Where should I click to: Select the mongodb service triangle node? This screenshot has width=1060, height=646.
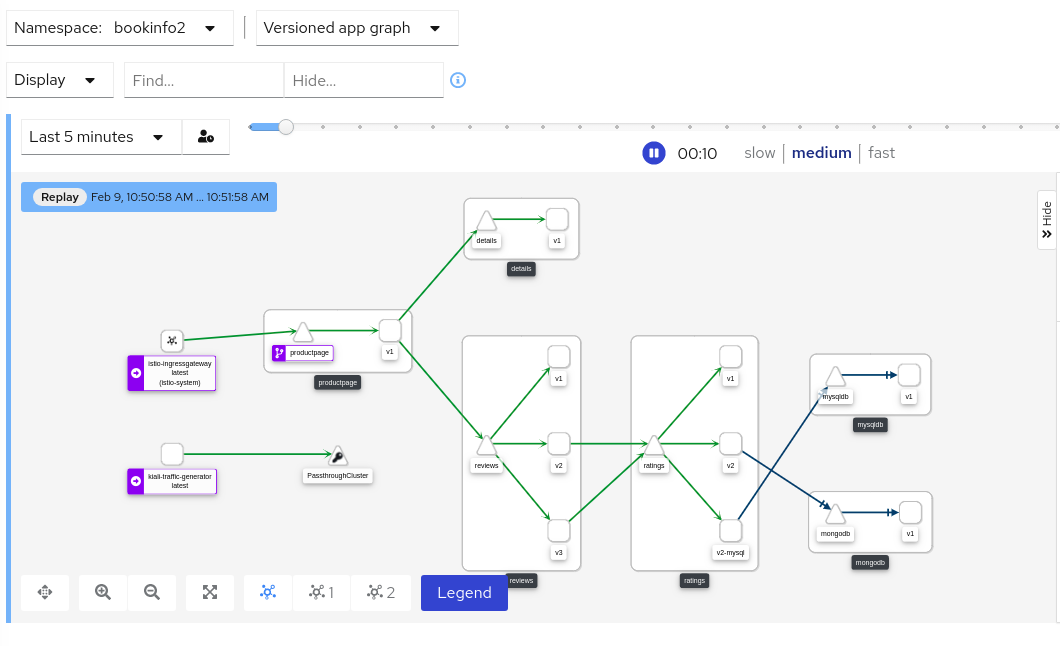click(836, 514)
